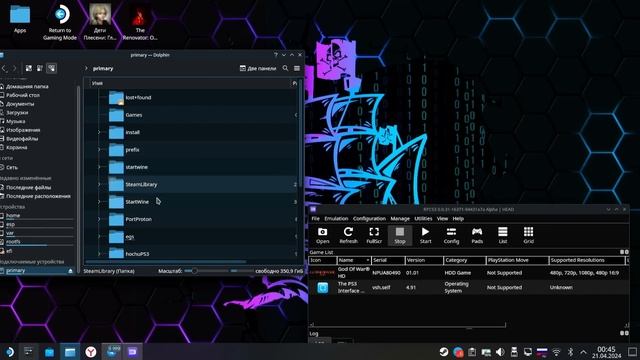640x360 pixels.
Task: Open Wi-Fi network tray icon
Action: click(x=556, y=352)
